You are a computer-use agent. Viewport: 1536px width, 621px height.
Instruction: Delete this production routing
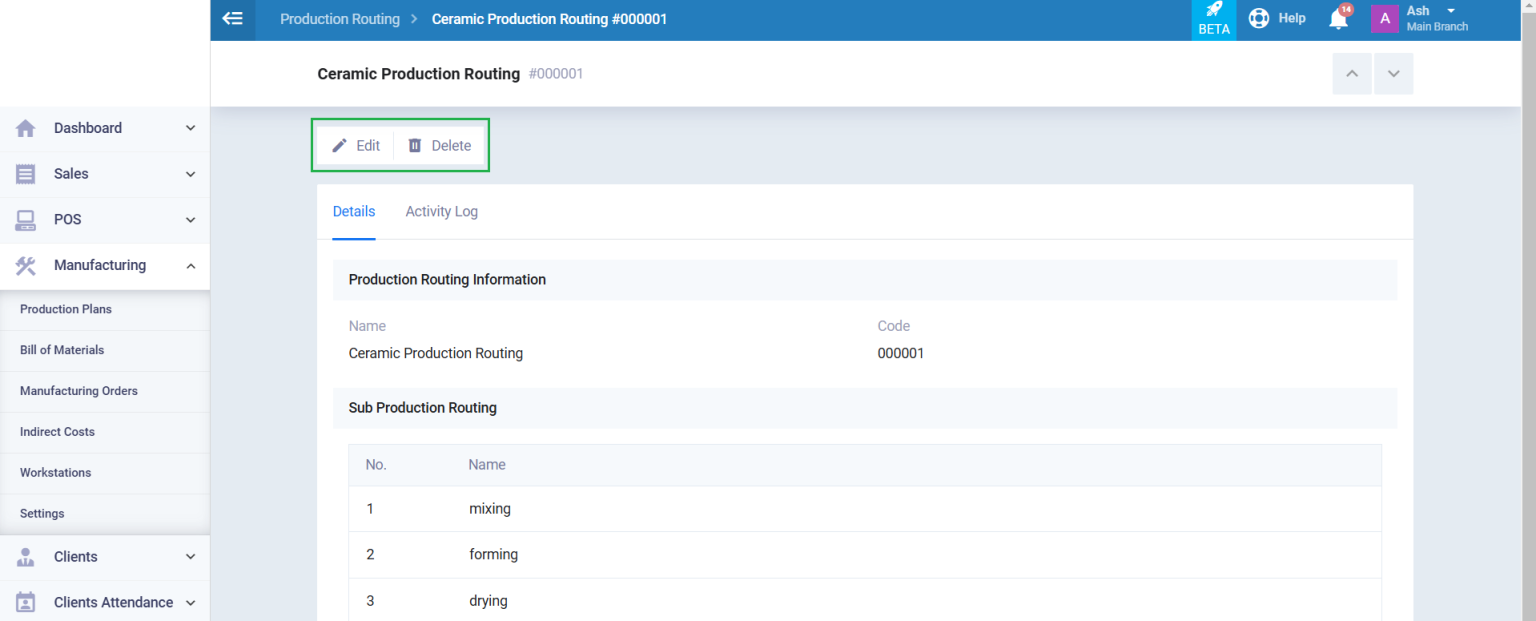pos(439,145)
